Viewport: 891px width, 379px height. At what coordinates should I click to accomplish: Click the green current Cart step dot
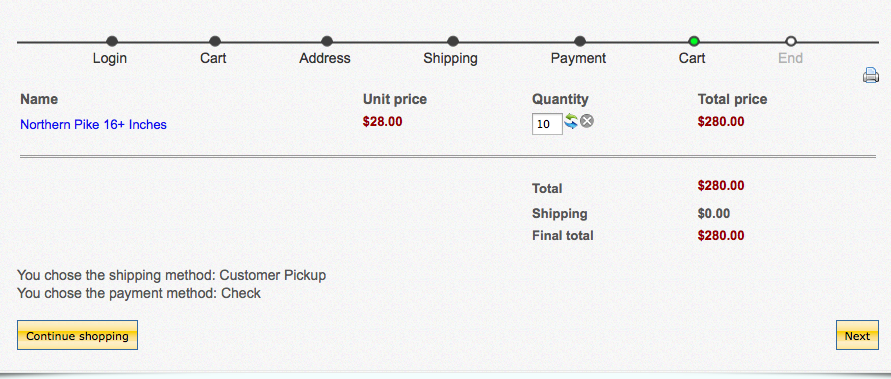coord(694,41)
